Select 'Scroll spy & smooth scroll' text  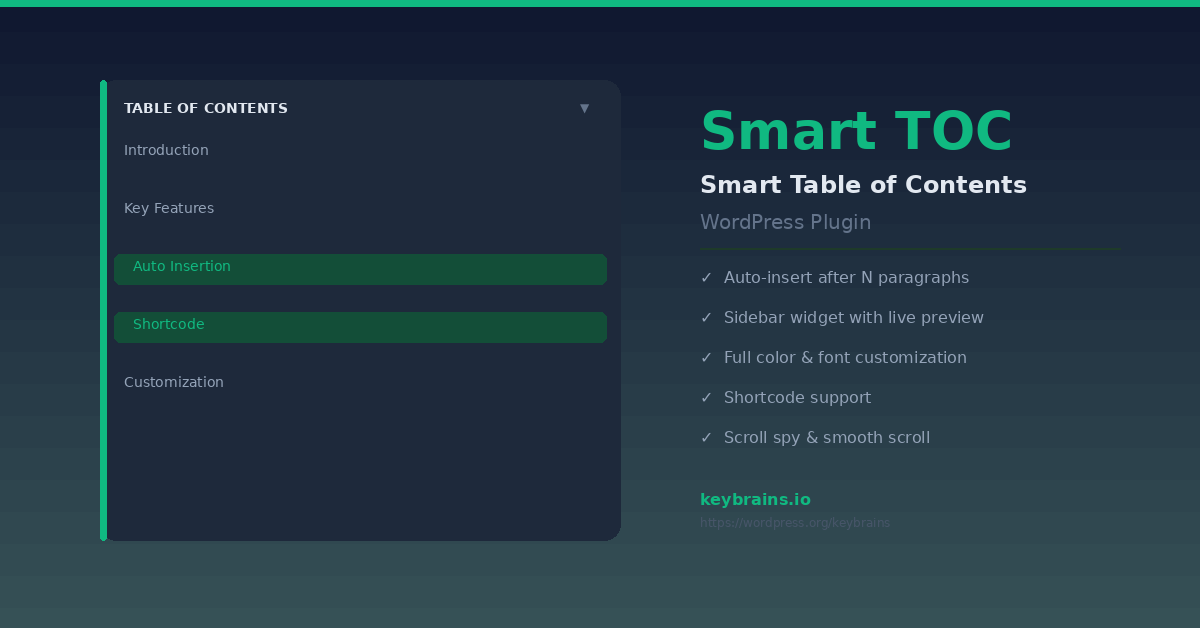click(x=827, y=438)
